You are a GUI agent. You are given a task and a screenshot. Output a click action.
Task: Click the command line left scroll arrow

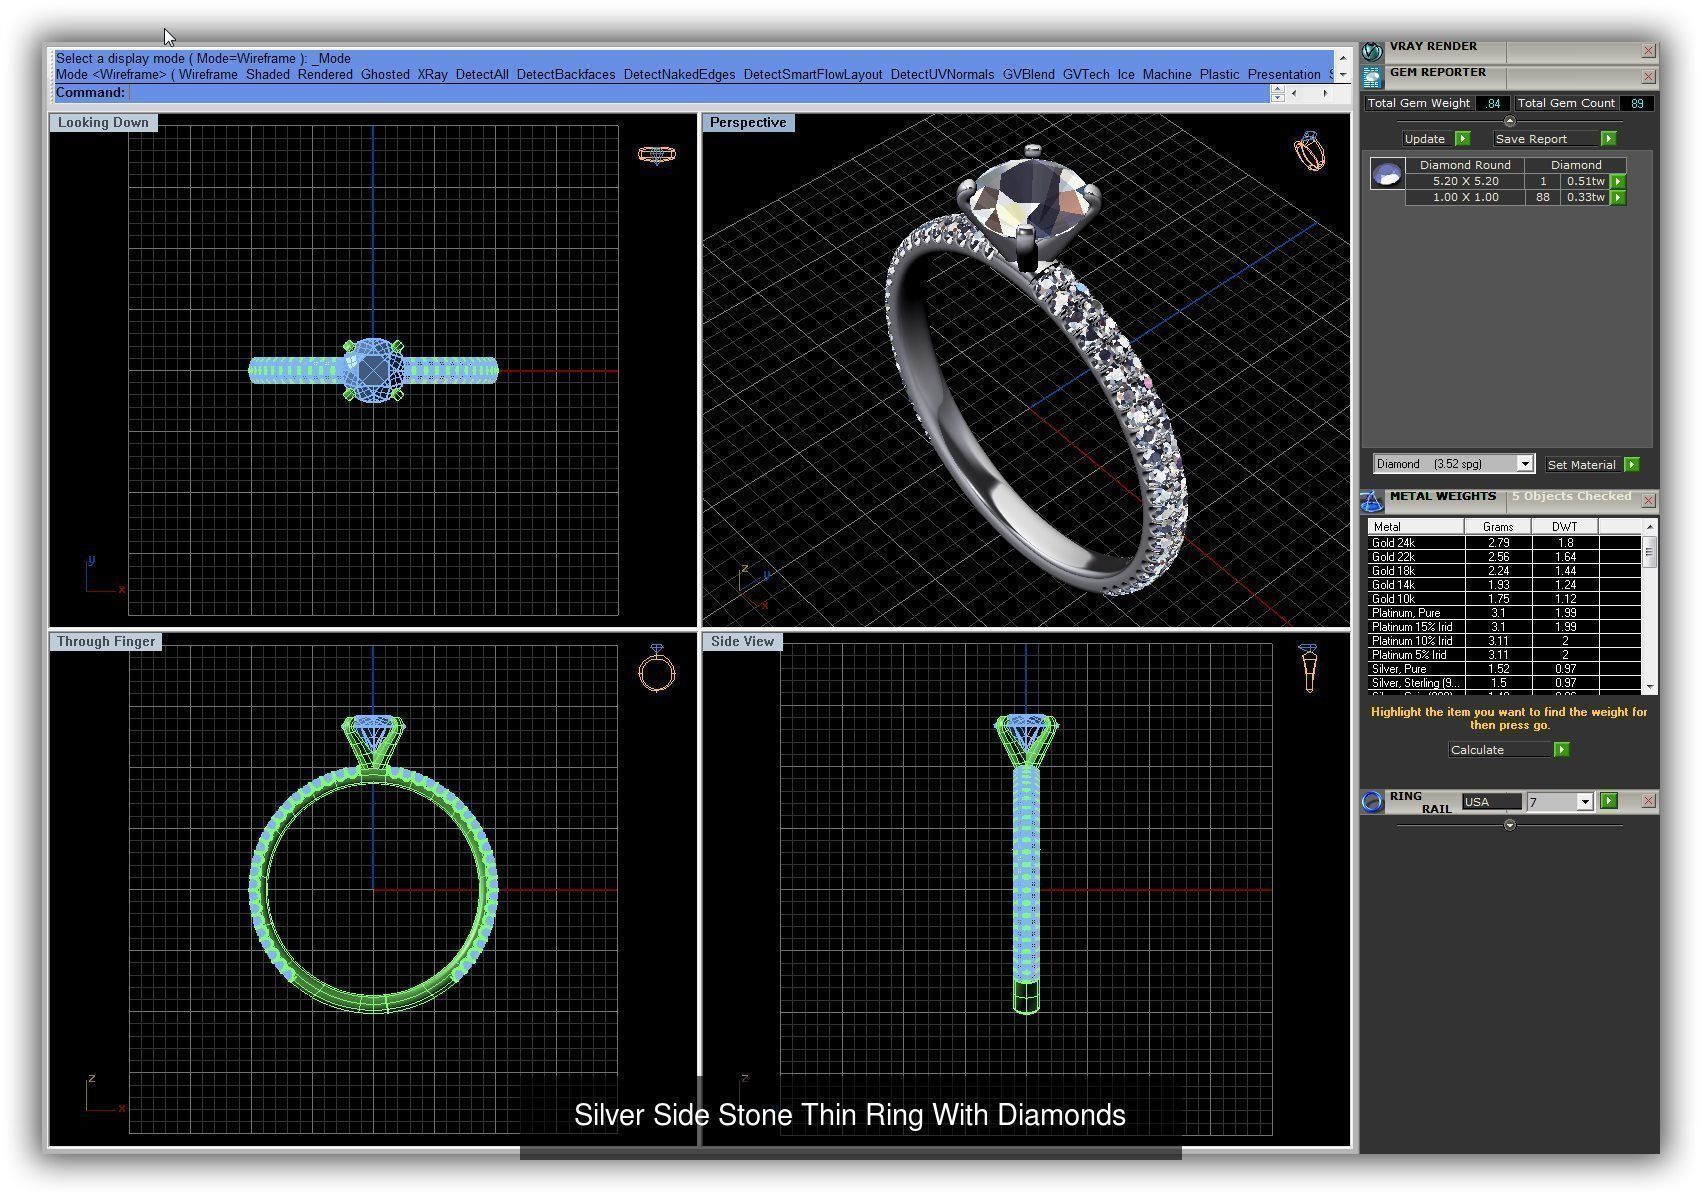(x=1295, y=93)
